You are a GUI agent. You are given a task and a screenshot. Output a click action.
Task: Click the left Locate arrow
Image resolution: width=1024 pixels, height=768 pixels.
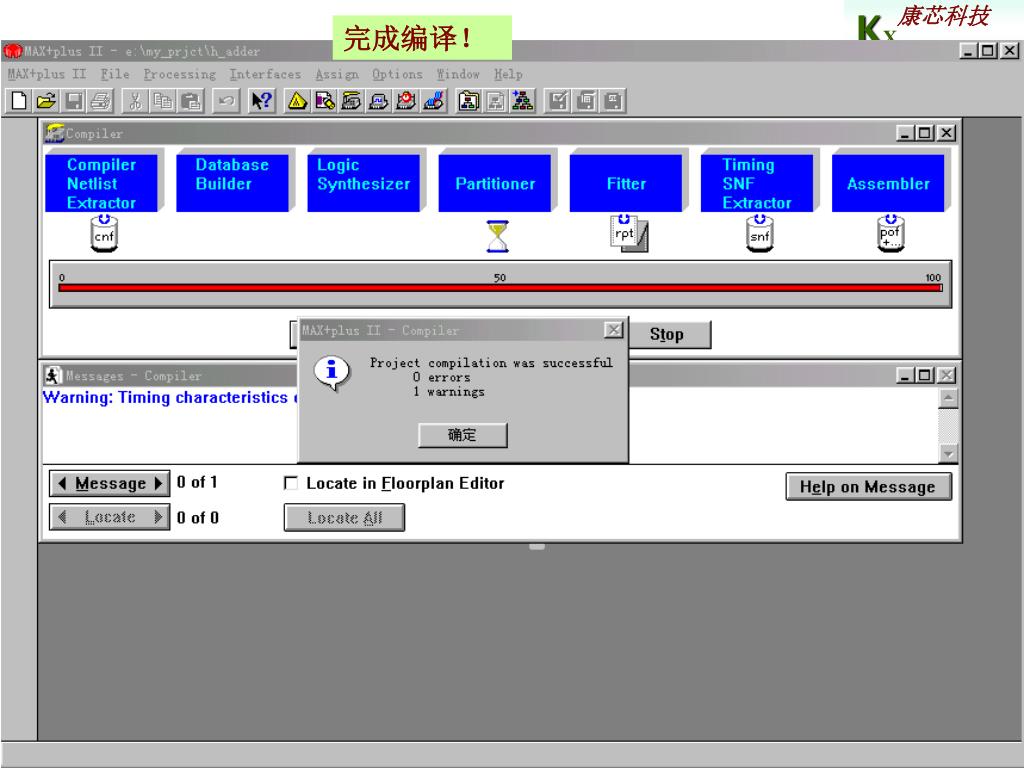62,517
